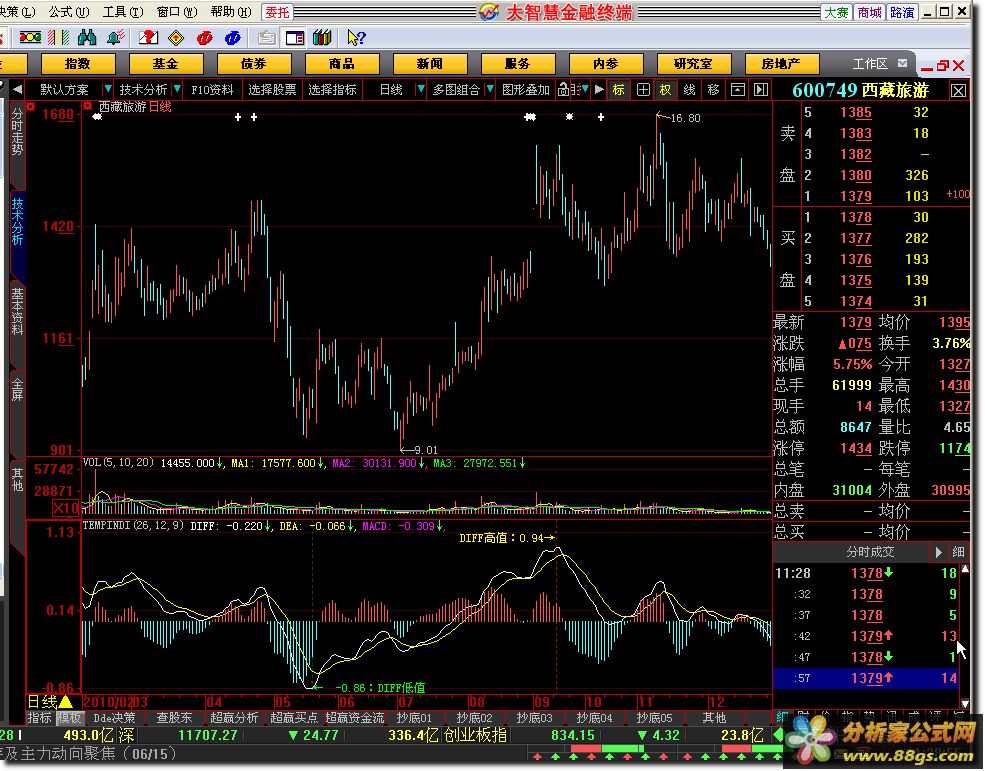Click the 大赛 link button
The image size is (985, 771).
coord(837,12)
